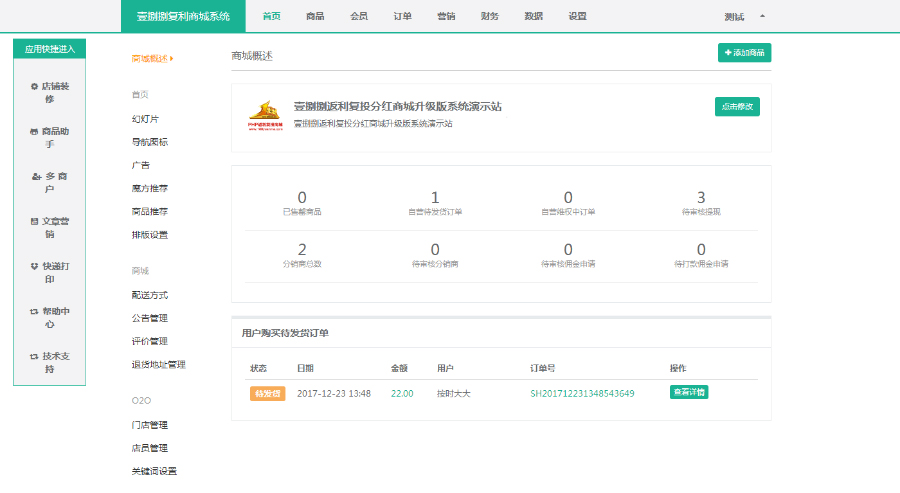The image size is (900, 493).
Task: Open the 财务 top menu tab
Action: (490, 16)
